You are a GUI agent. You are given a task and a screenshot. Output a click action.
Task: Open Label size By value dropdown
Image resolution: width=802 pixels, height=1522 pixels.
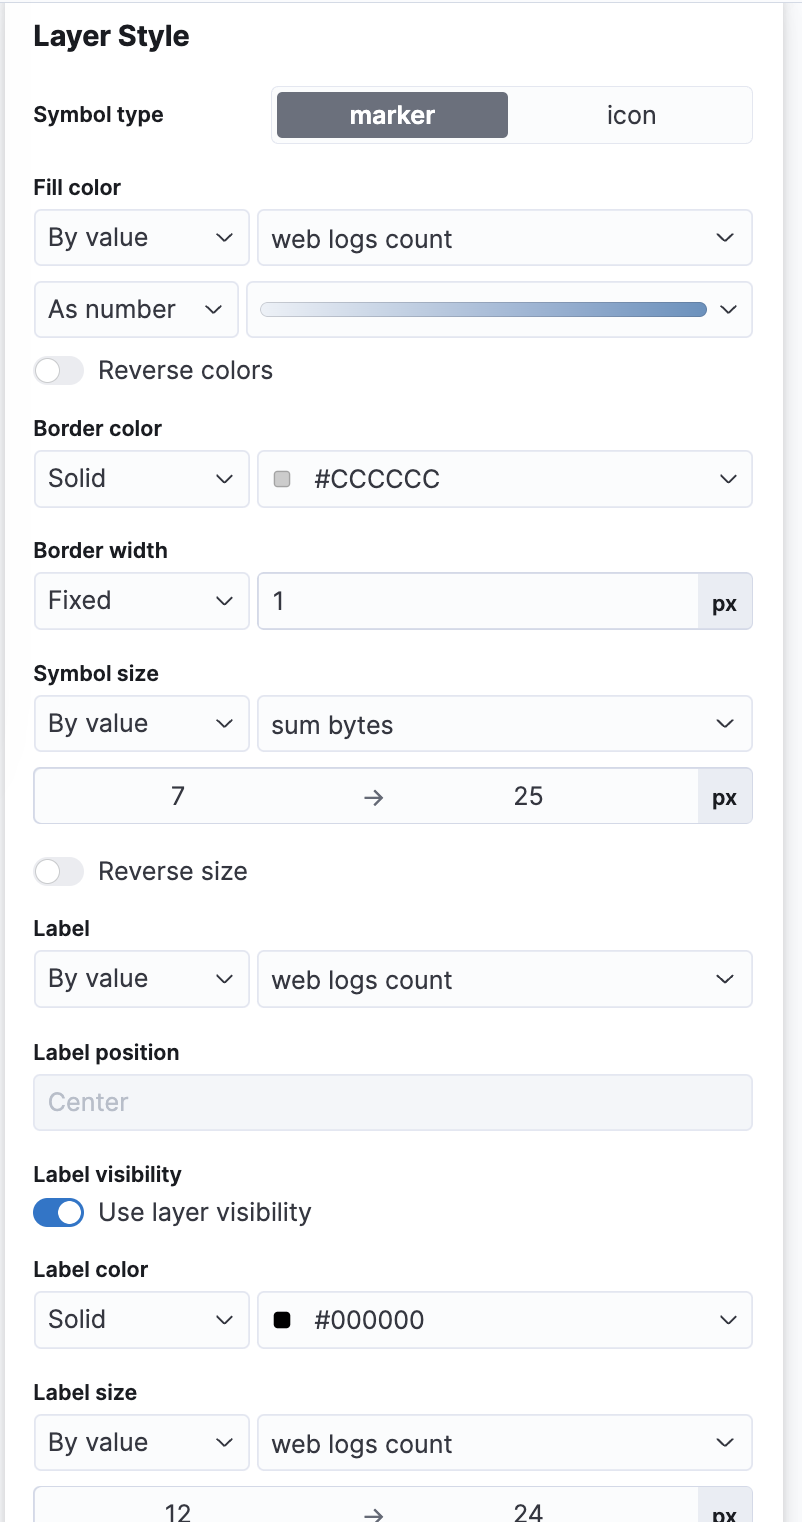(141, 1443)
